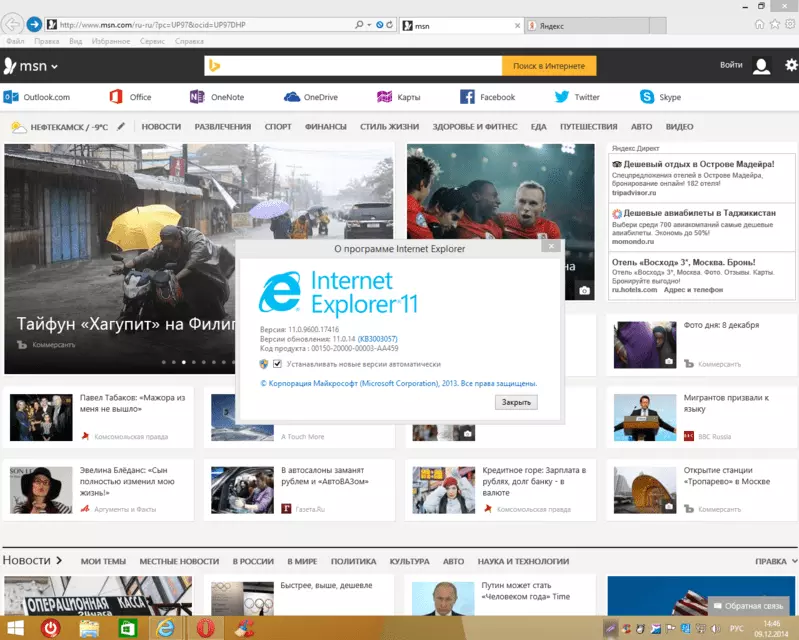Click the pencil icon to edit weather location
This screenshot has width=799, height=640.
click(121, 127)
